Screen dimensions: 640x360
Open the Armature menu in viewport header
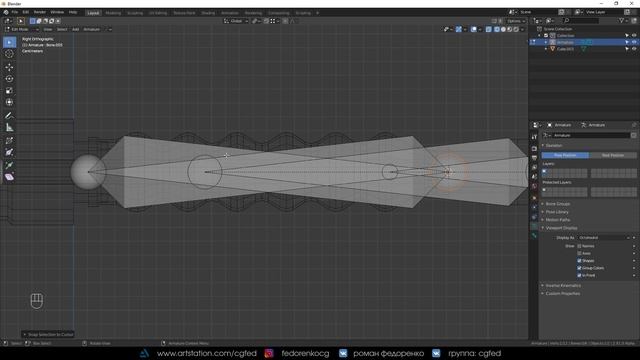click(91, 29)
